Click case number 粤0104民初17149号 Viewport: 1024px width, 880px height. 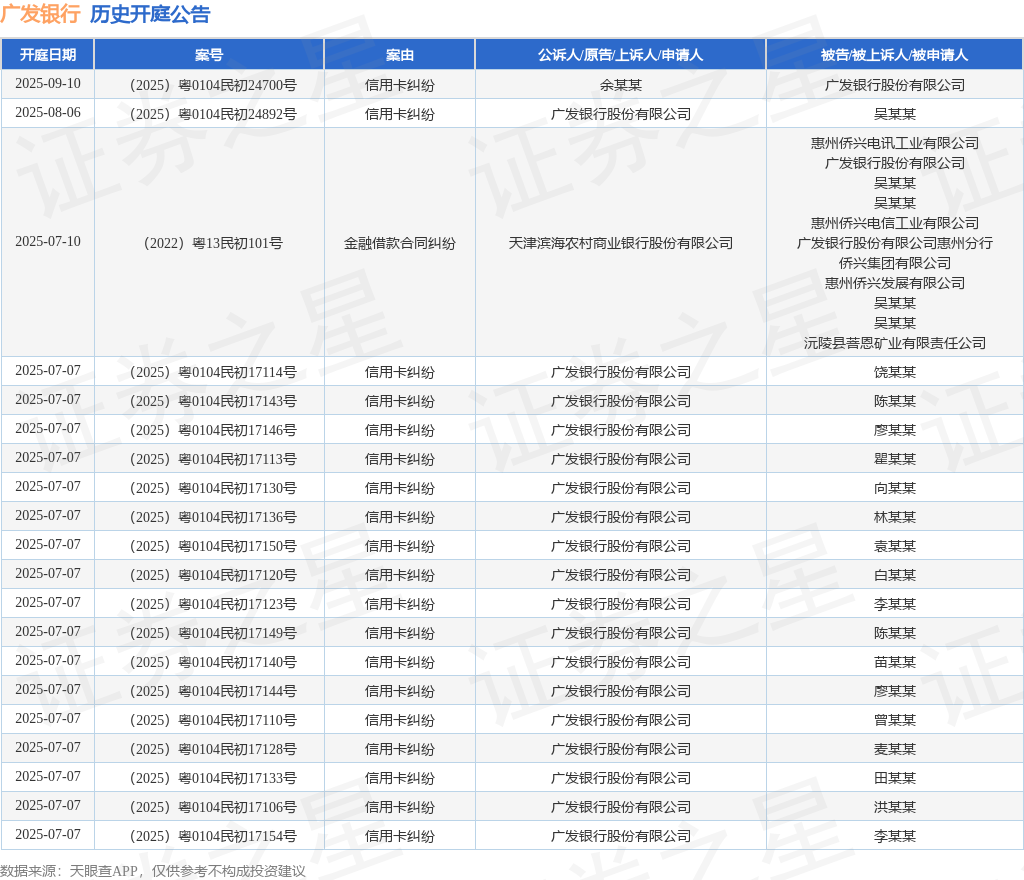coord(213,633)
